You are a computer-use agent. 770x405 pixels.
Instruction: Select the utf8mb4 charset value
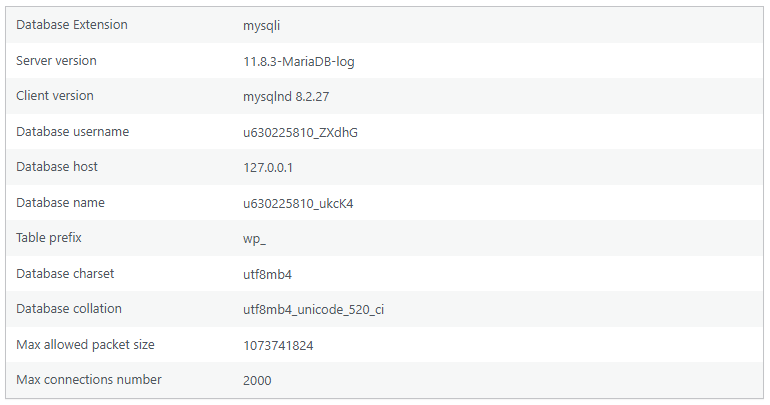[x=269, y=274]
